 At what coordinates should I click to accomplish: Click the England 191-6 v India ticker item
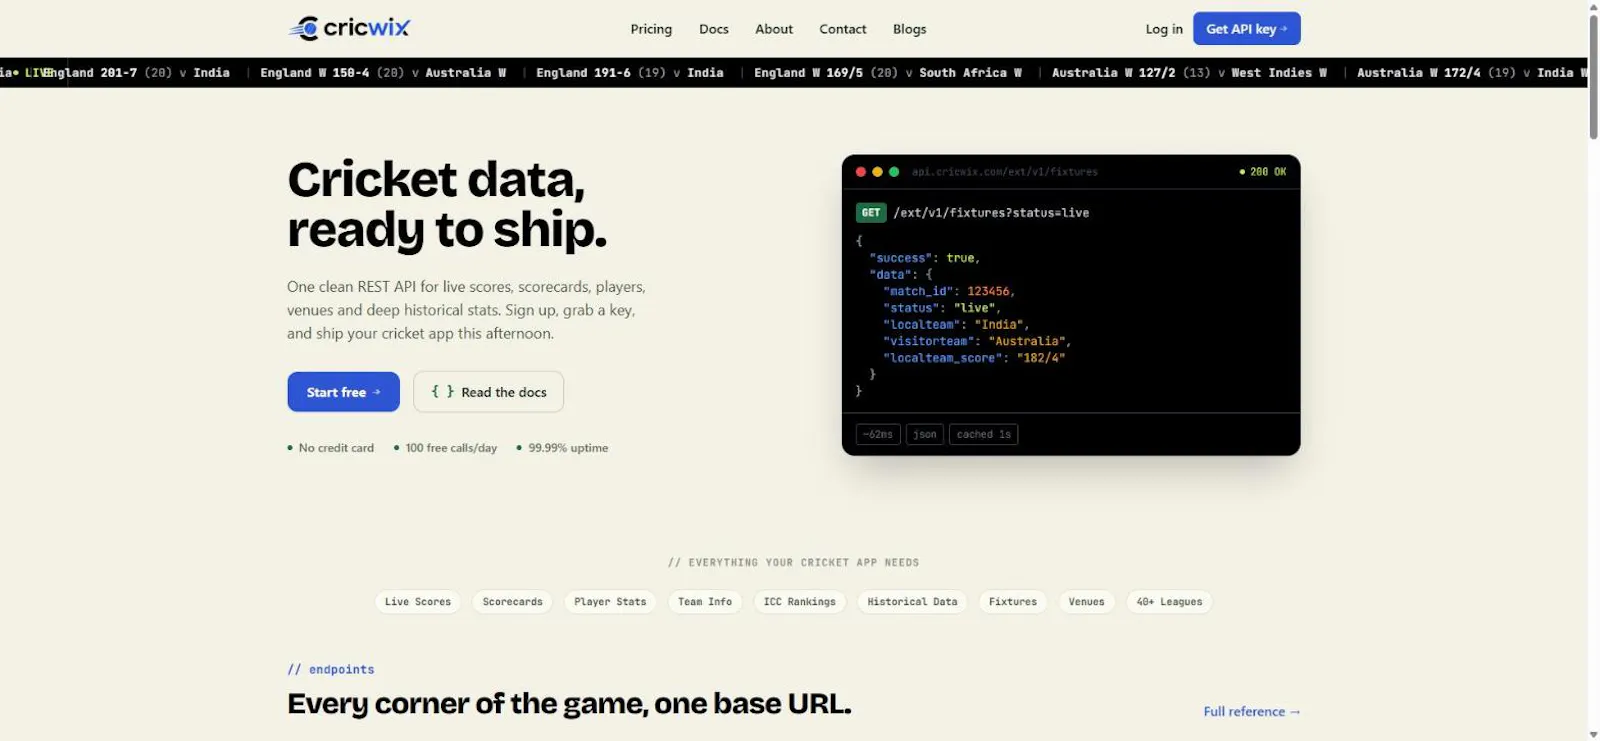coord(630,73)
